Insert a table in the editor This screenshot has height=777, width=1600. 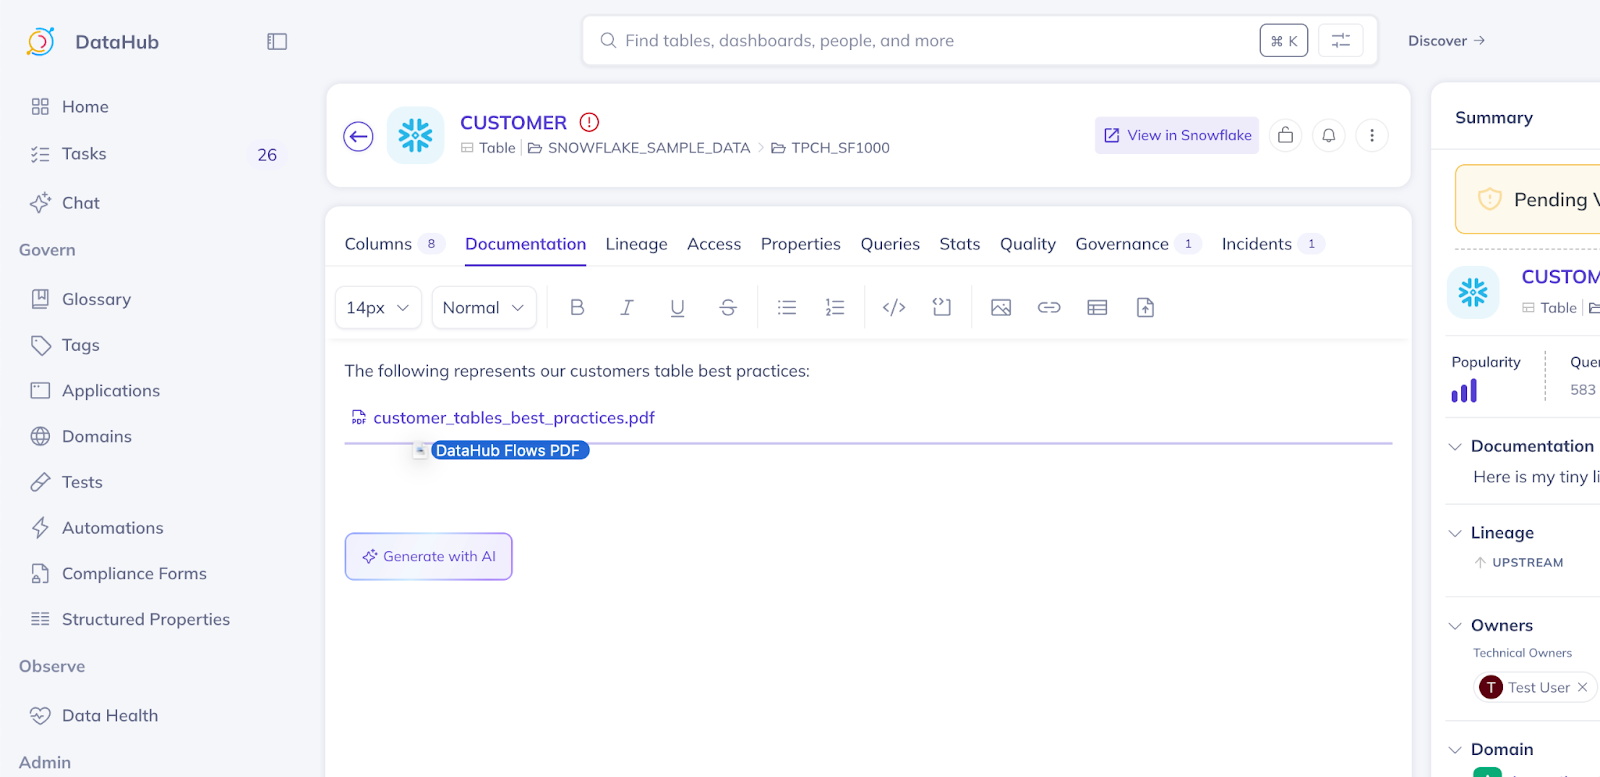pos(1097,307)
